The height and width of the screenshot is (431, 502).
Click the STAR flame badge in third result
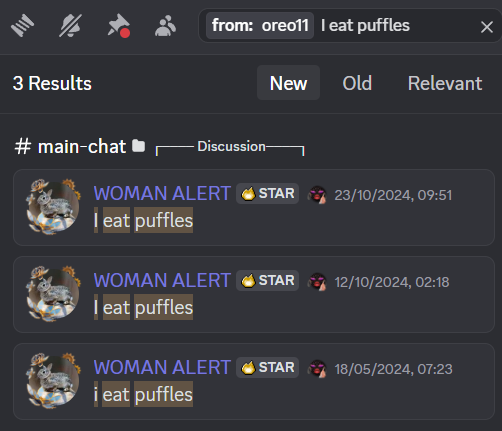click(x=267, y=367)
